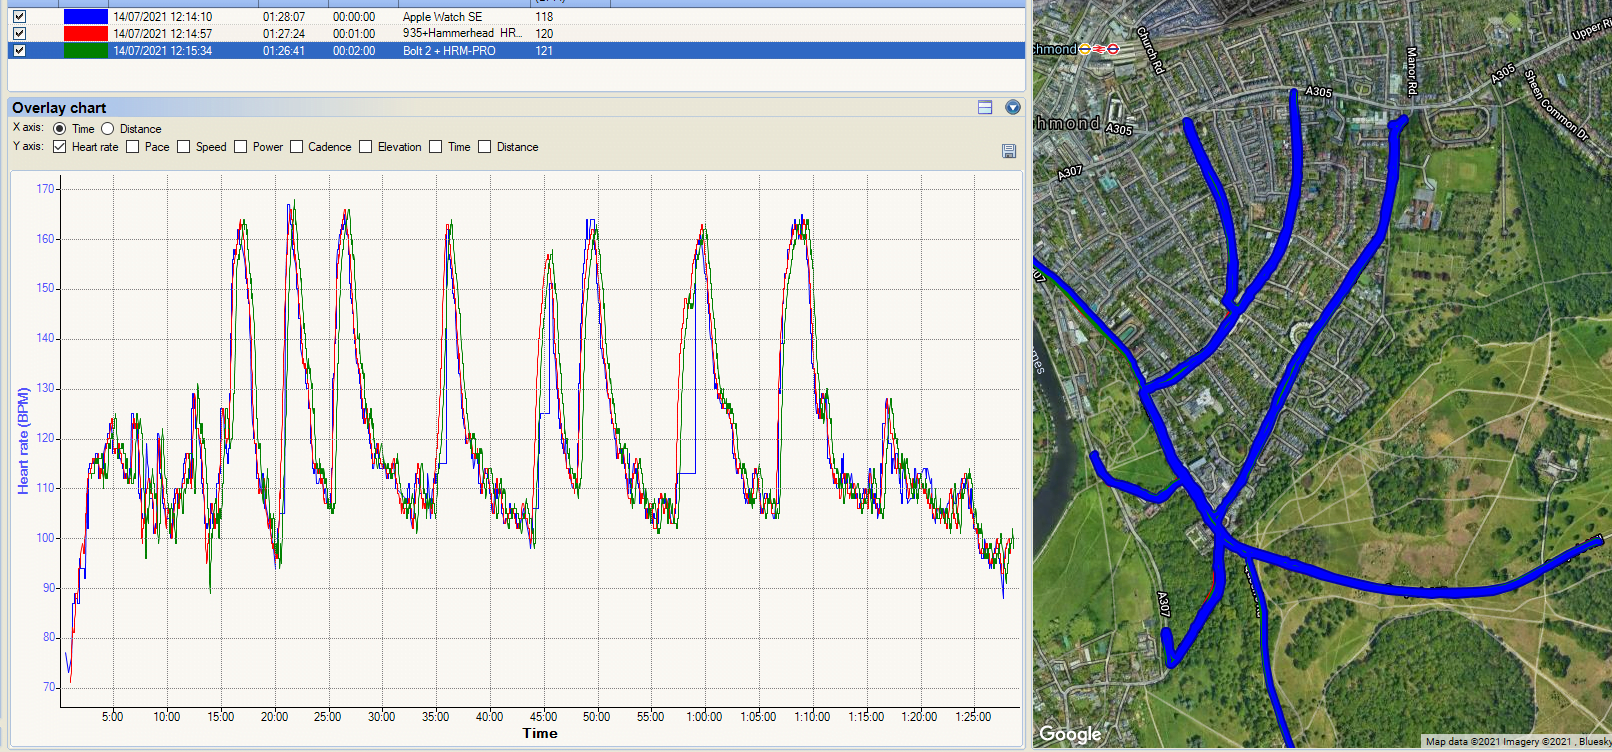Click the save chart icon
This screenshot has height=752, width=1612.
pos(1008,151)
